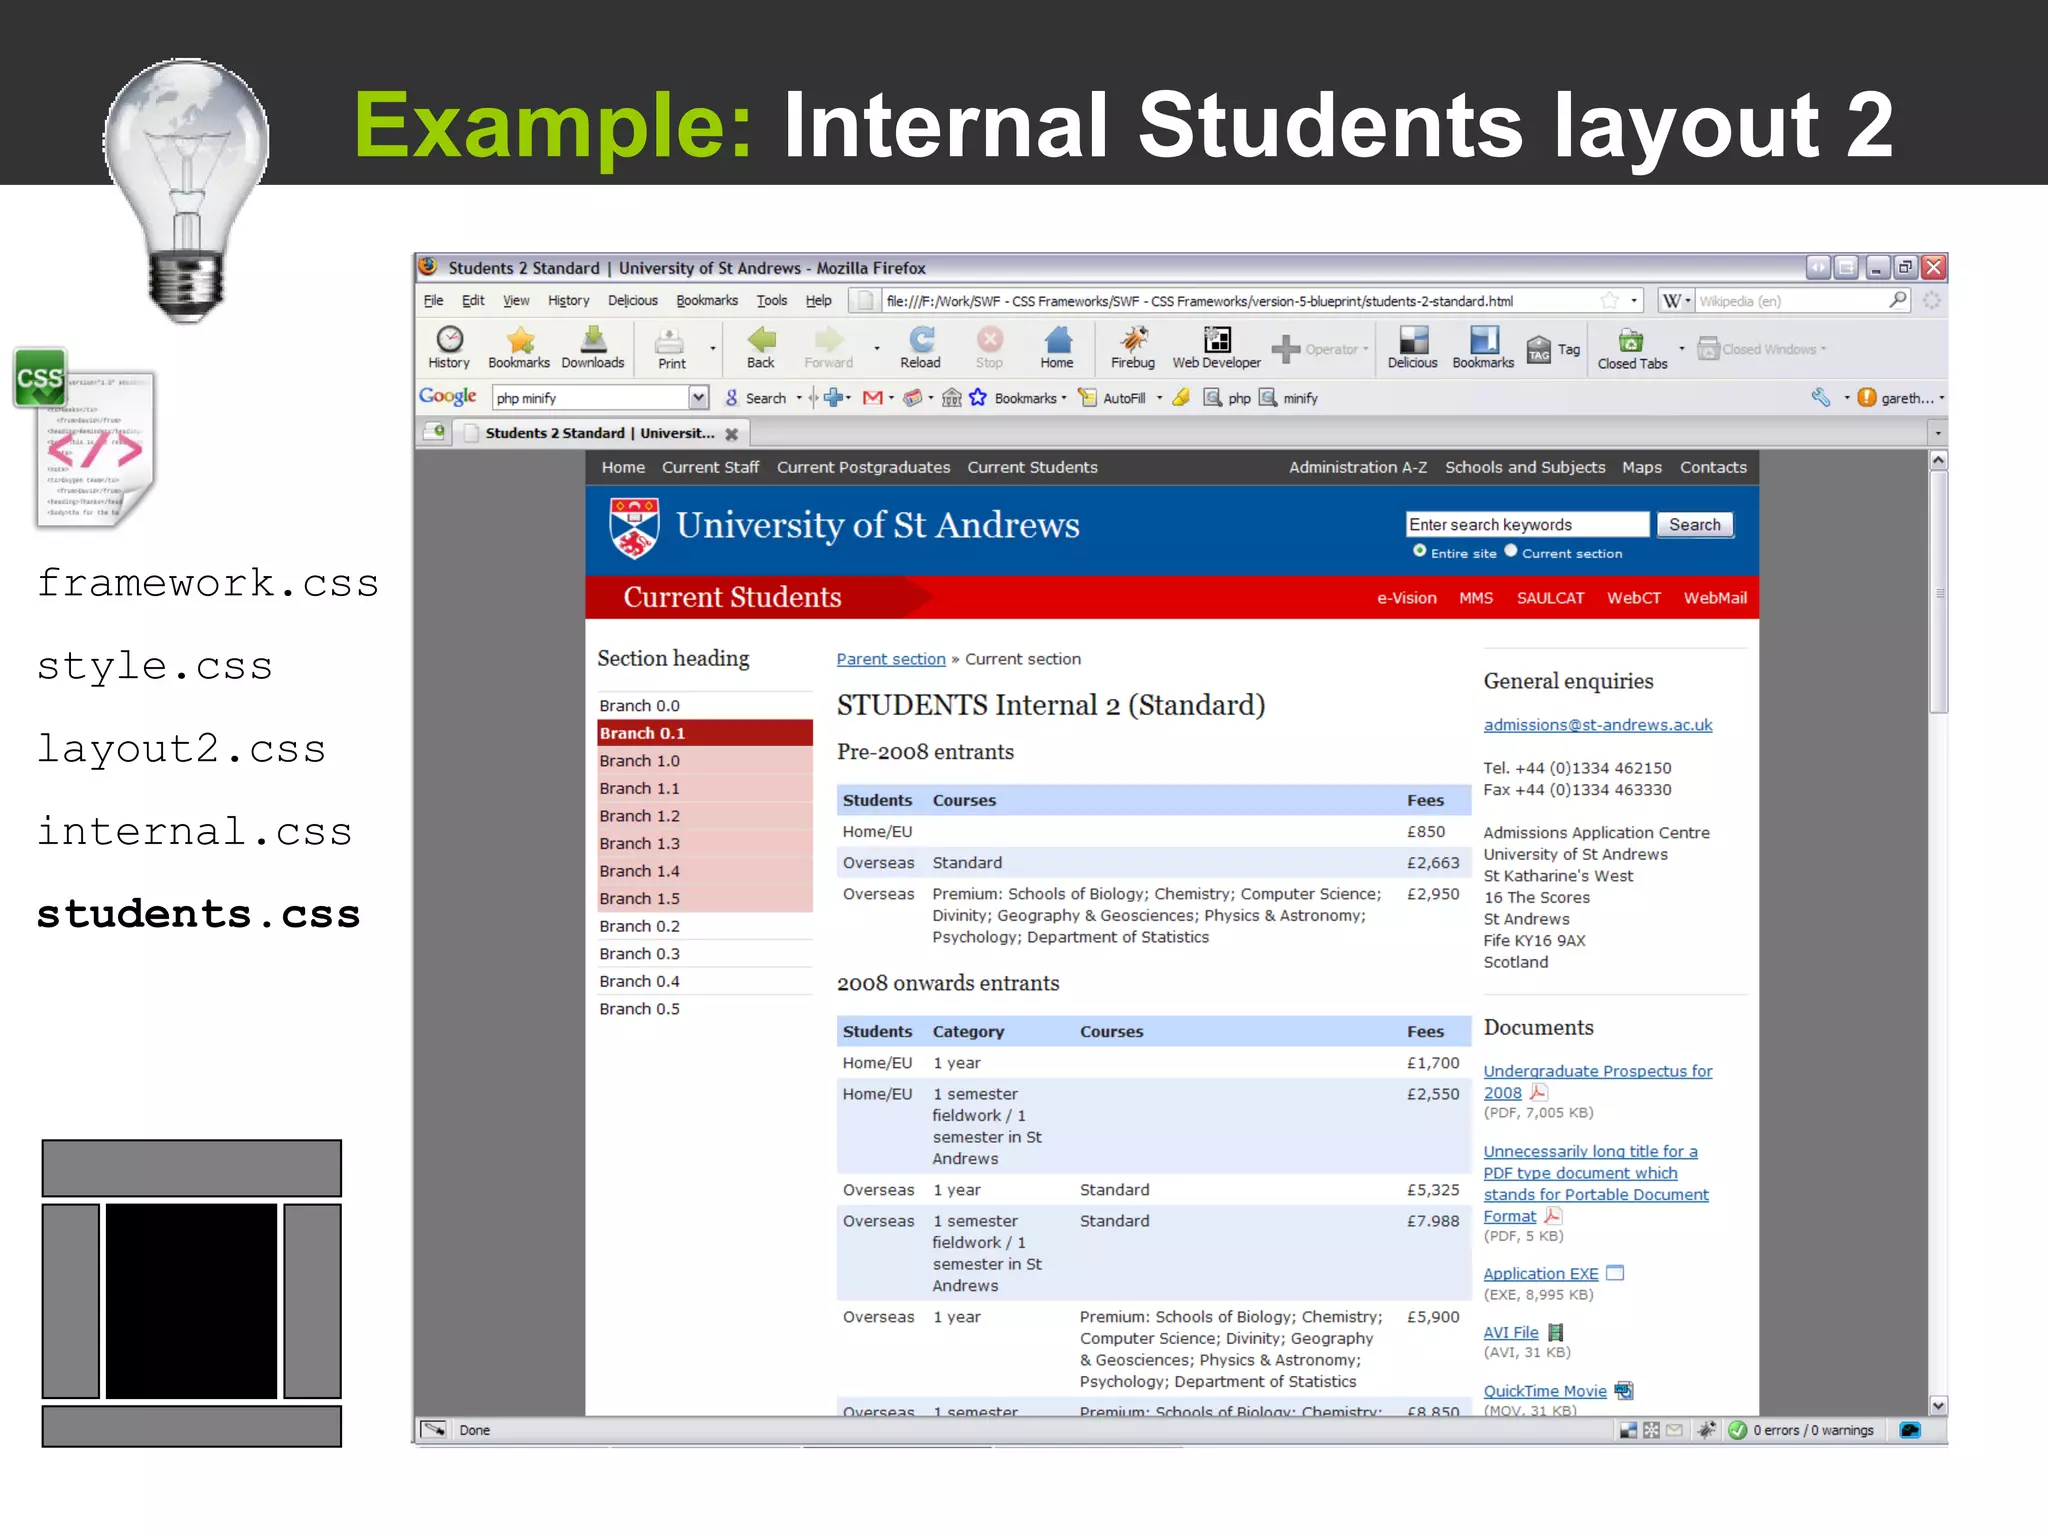The width and height of the screenshot is (2048, 1536).
Task: Click the Closed Windows icon
Action: tap(1708, 349)
